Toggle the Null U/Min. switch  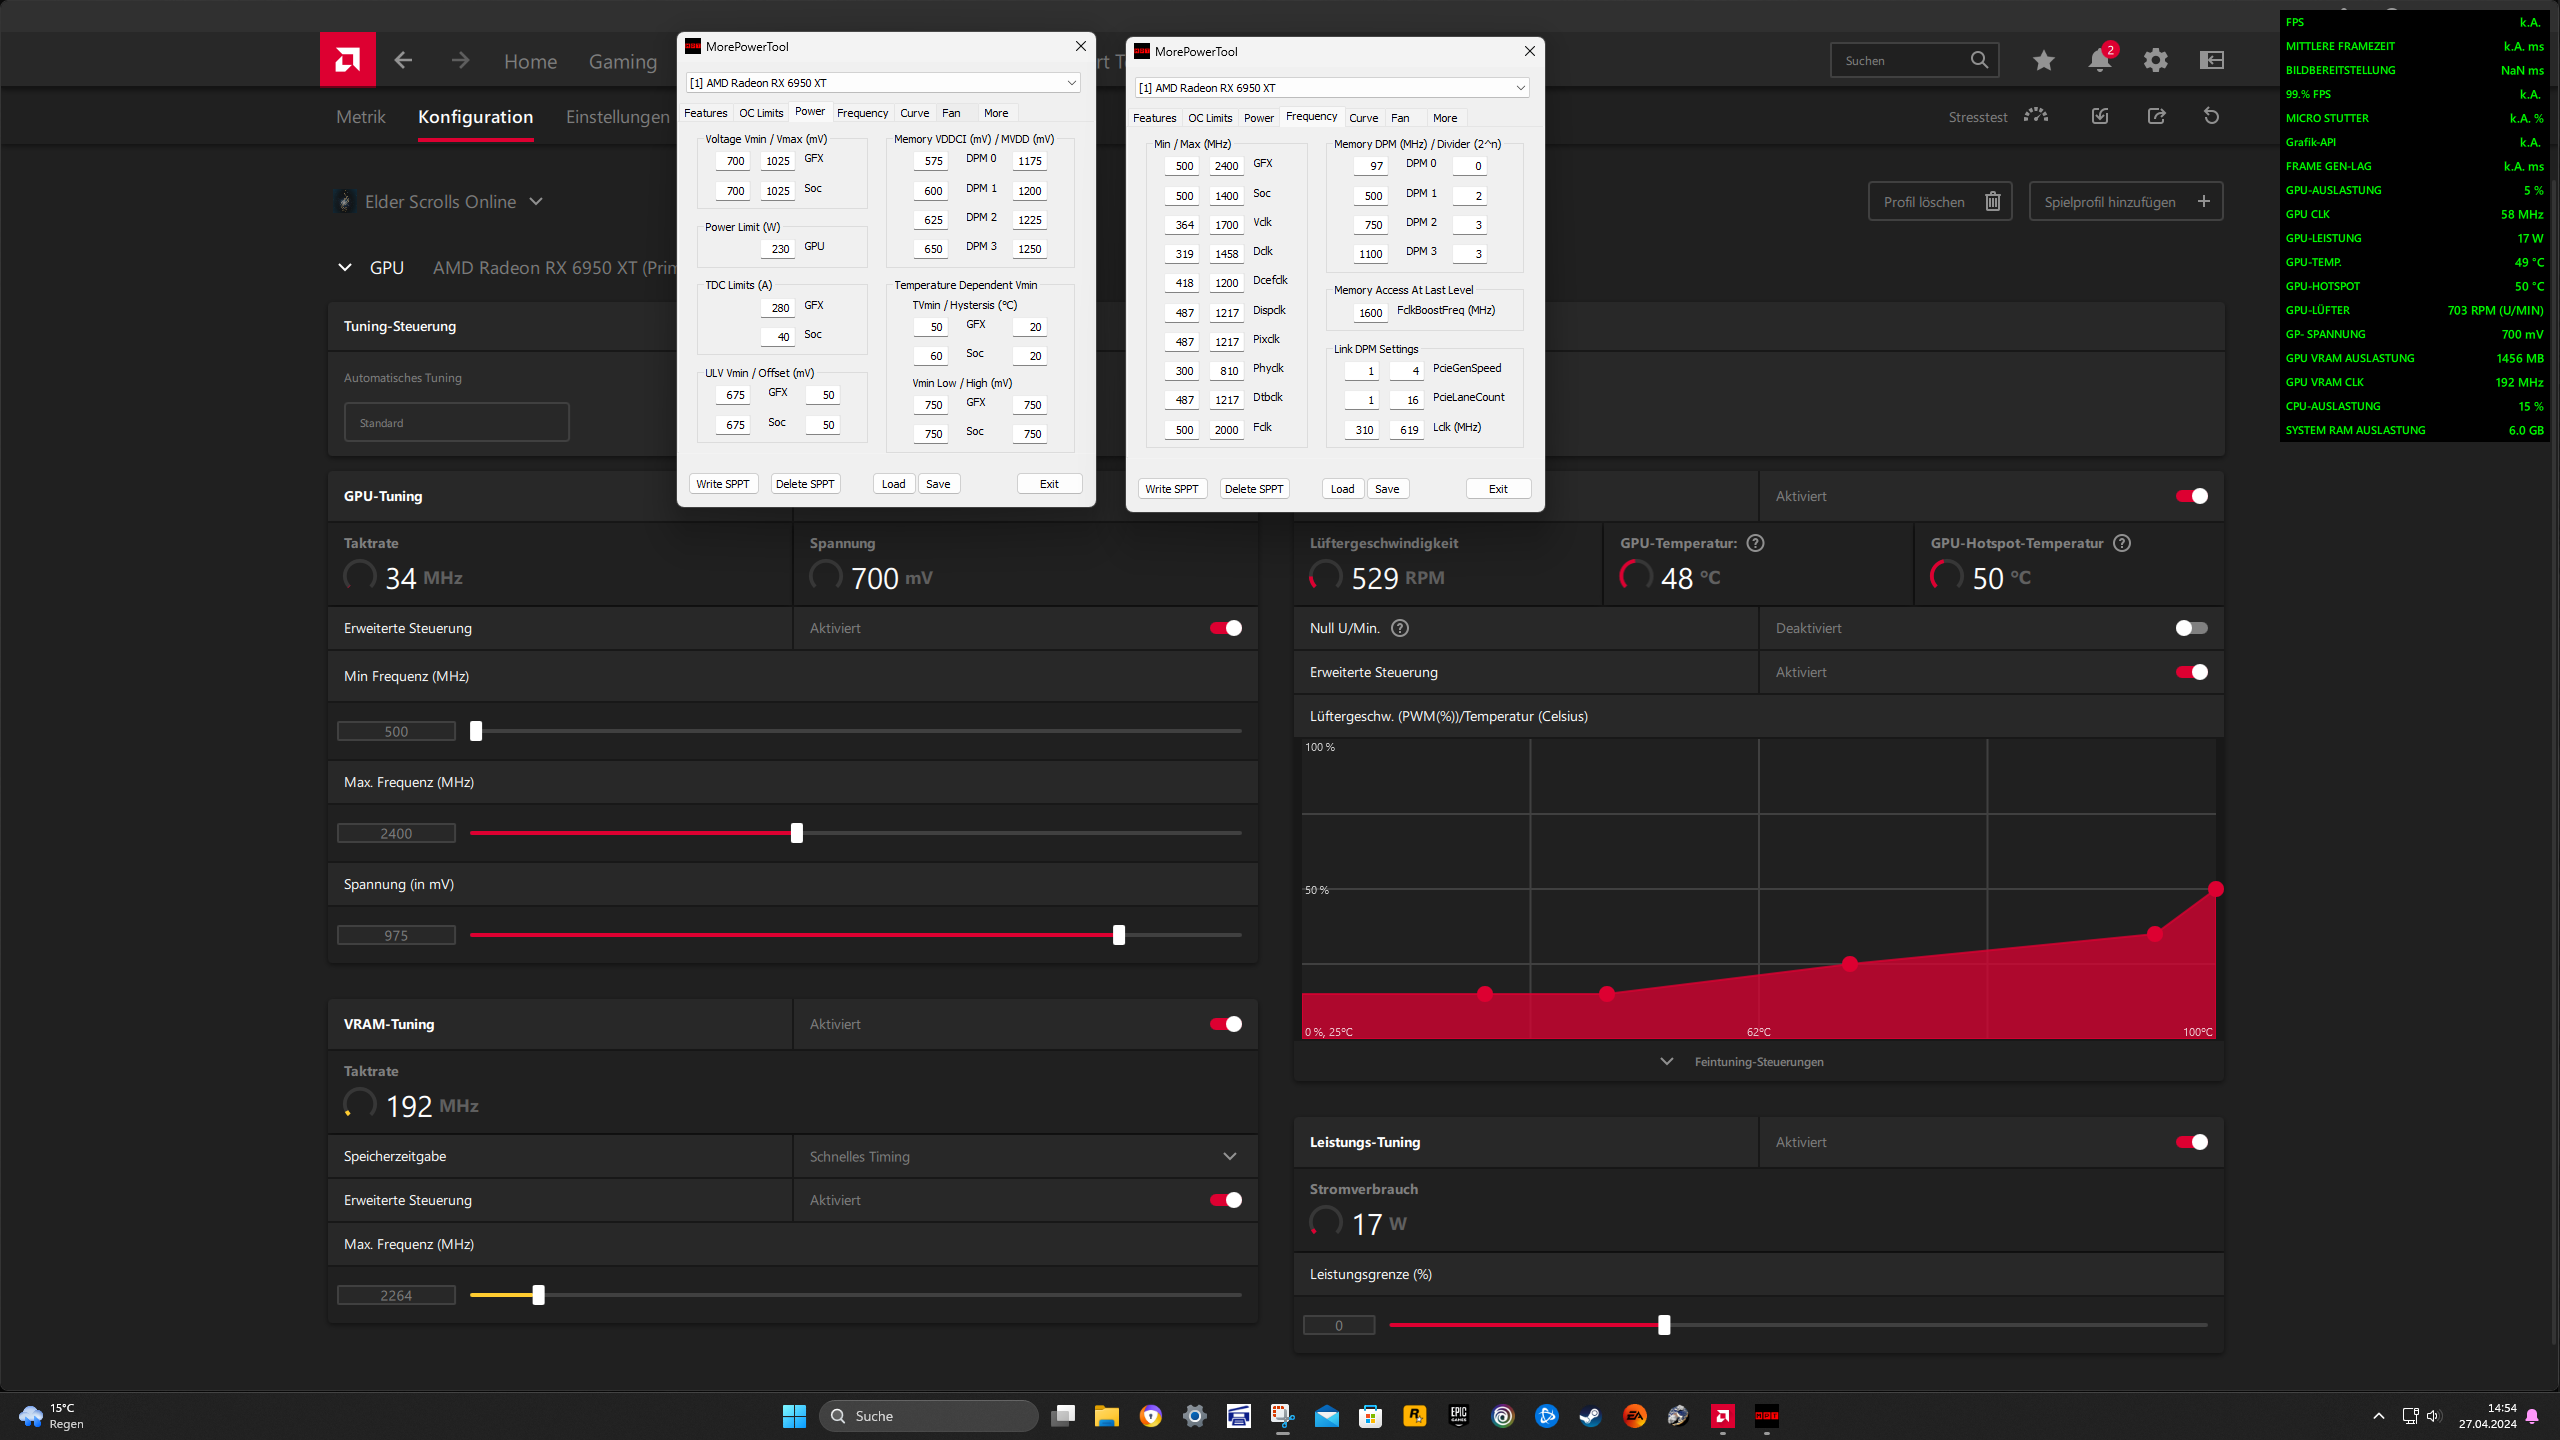click(2191, 628)
